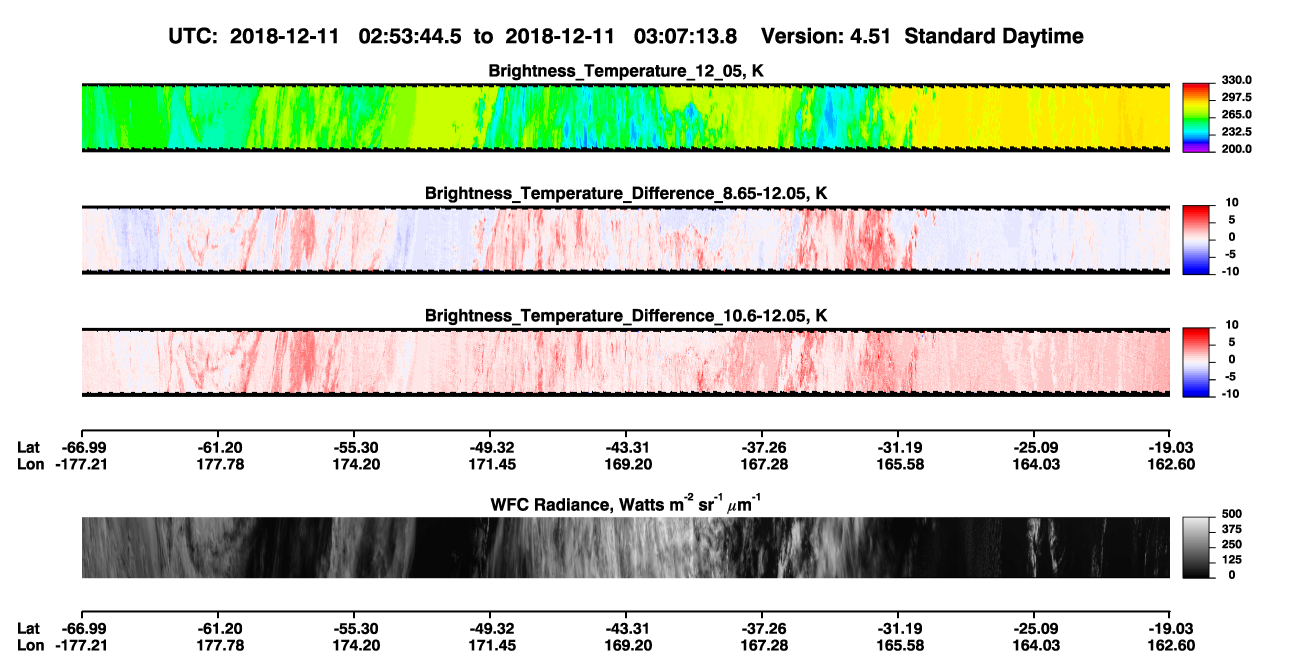Click the 500 value on radiance colorbar

(x=1231, y=514)
